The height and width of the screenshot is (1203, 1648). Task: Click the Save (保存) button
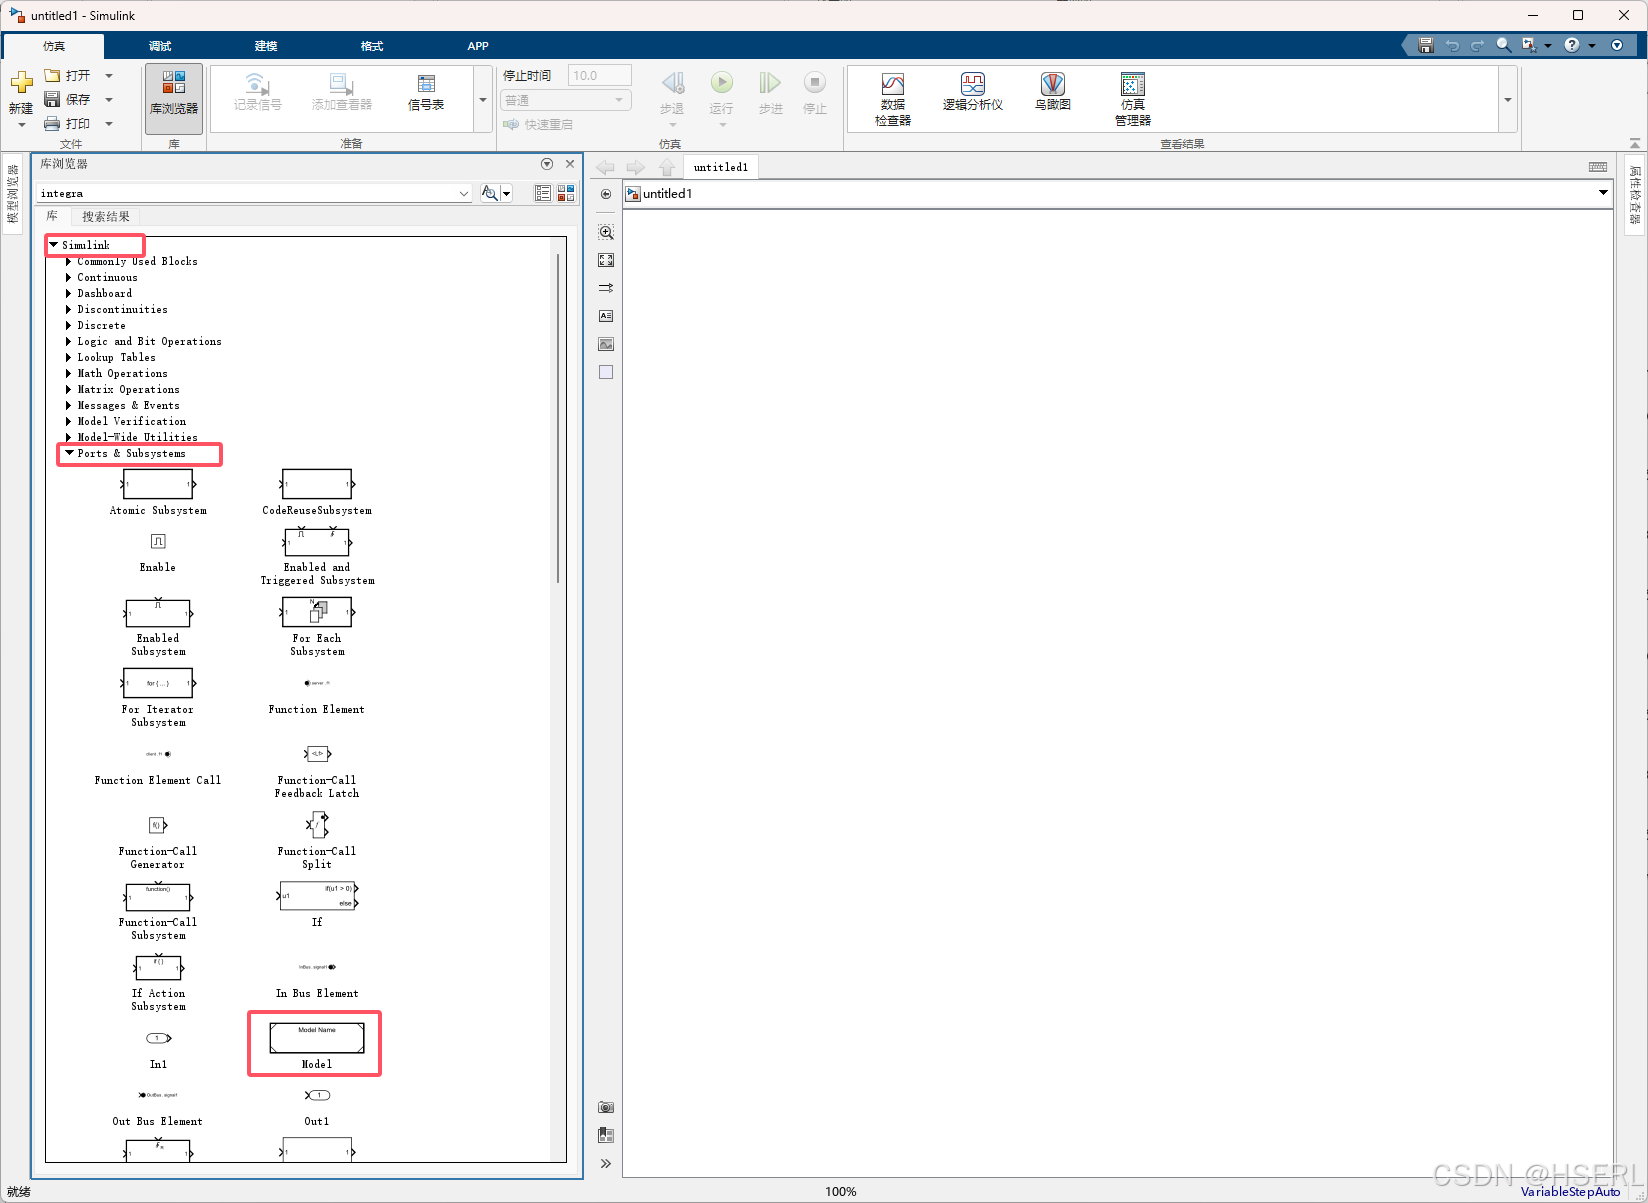(68, 100)
